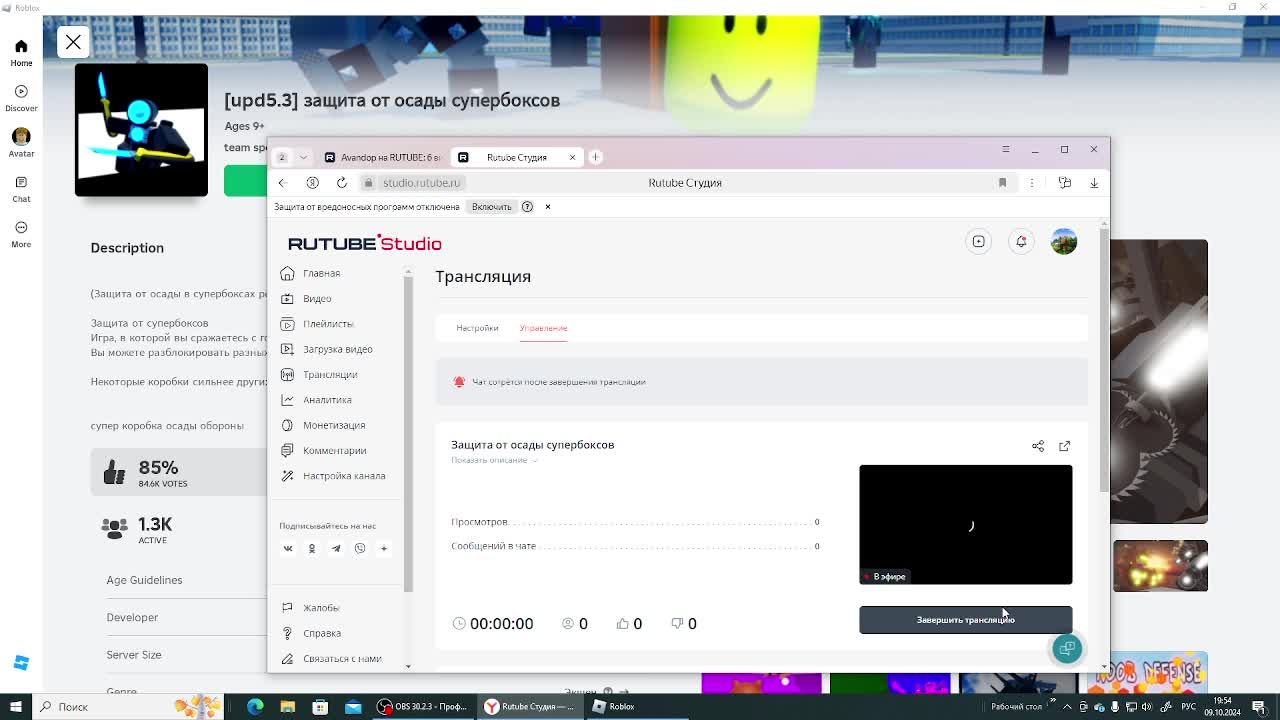Open Roblox Chat in sidebar
Image resolution: width=1280 pixels, height=720 pixels.
[x=21, y=189]
